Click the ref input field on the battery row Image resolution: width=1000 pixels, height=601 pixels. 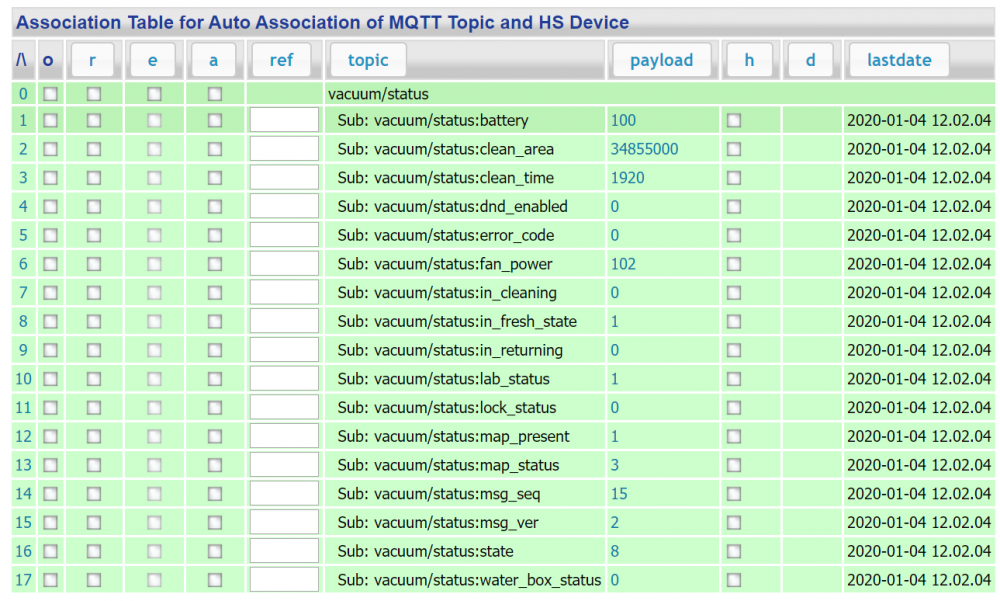283,120
